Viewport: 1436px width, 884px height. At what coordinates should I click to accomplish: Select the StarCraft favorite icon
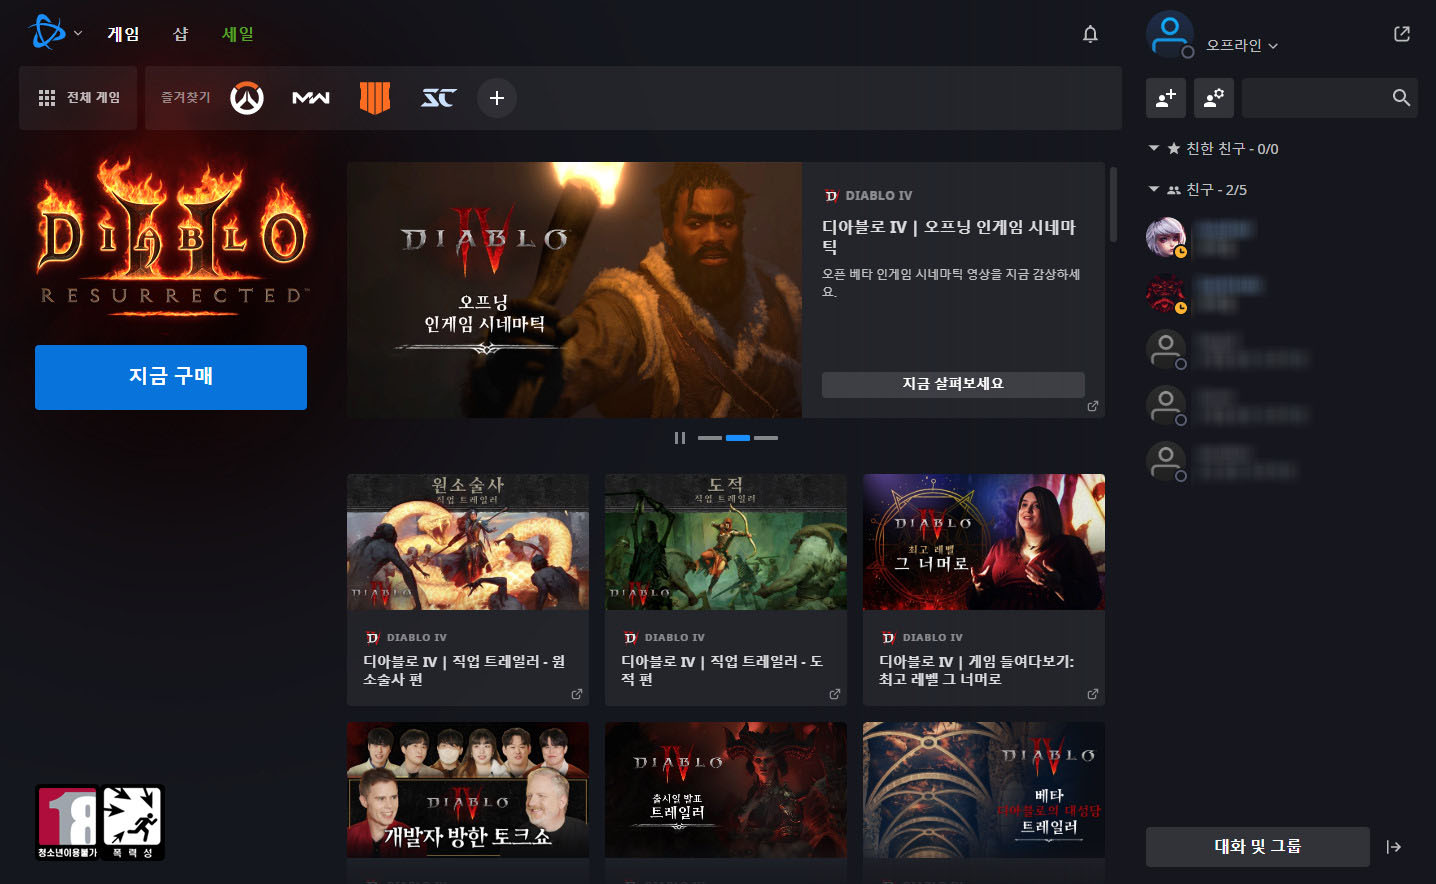pos(439,98)
